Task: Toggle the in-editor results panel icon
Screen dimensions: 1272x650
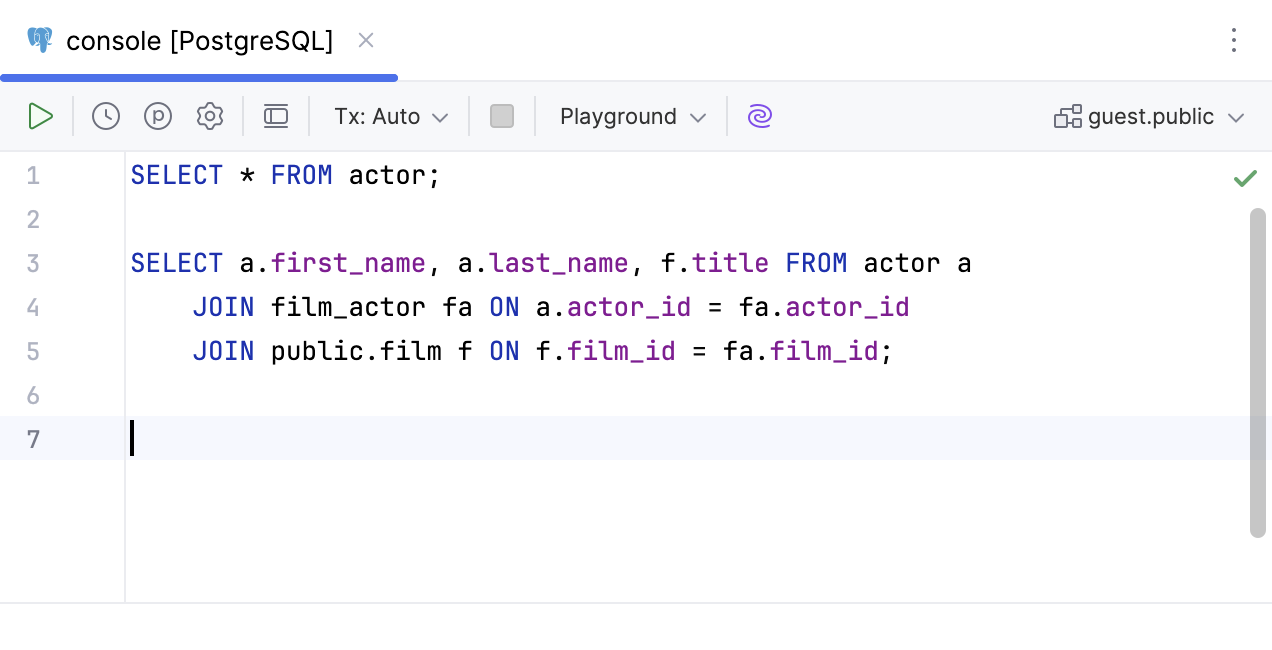Action: (276, 116)
